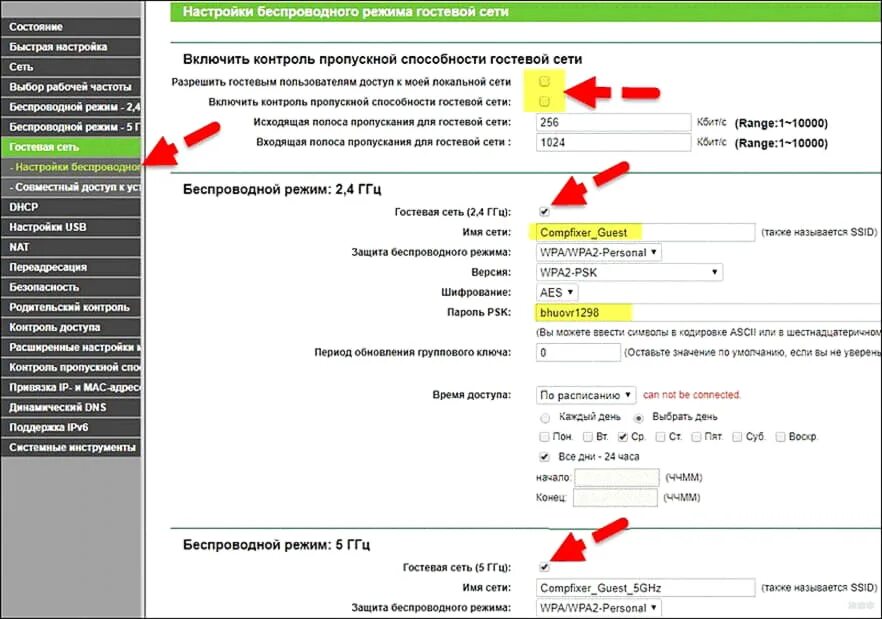Open the AES encryption dropdown
The height and width of the screenshot is (619, 882).
pos(556,292)
